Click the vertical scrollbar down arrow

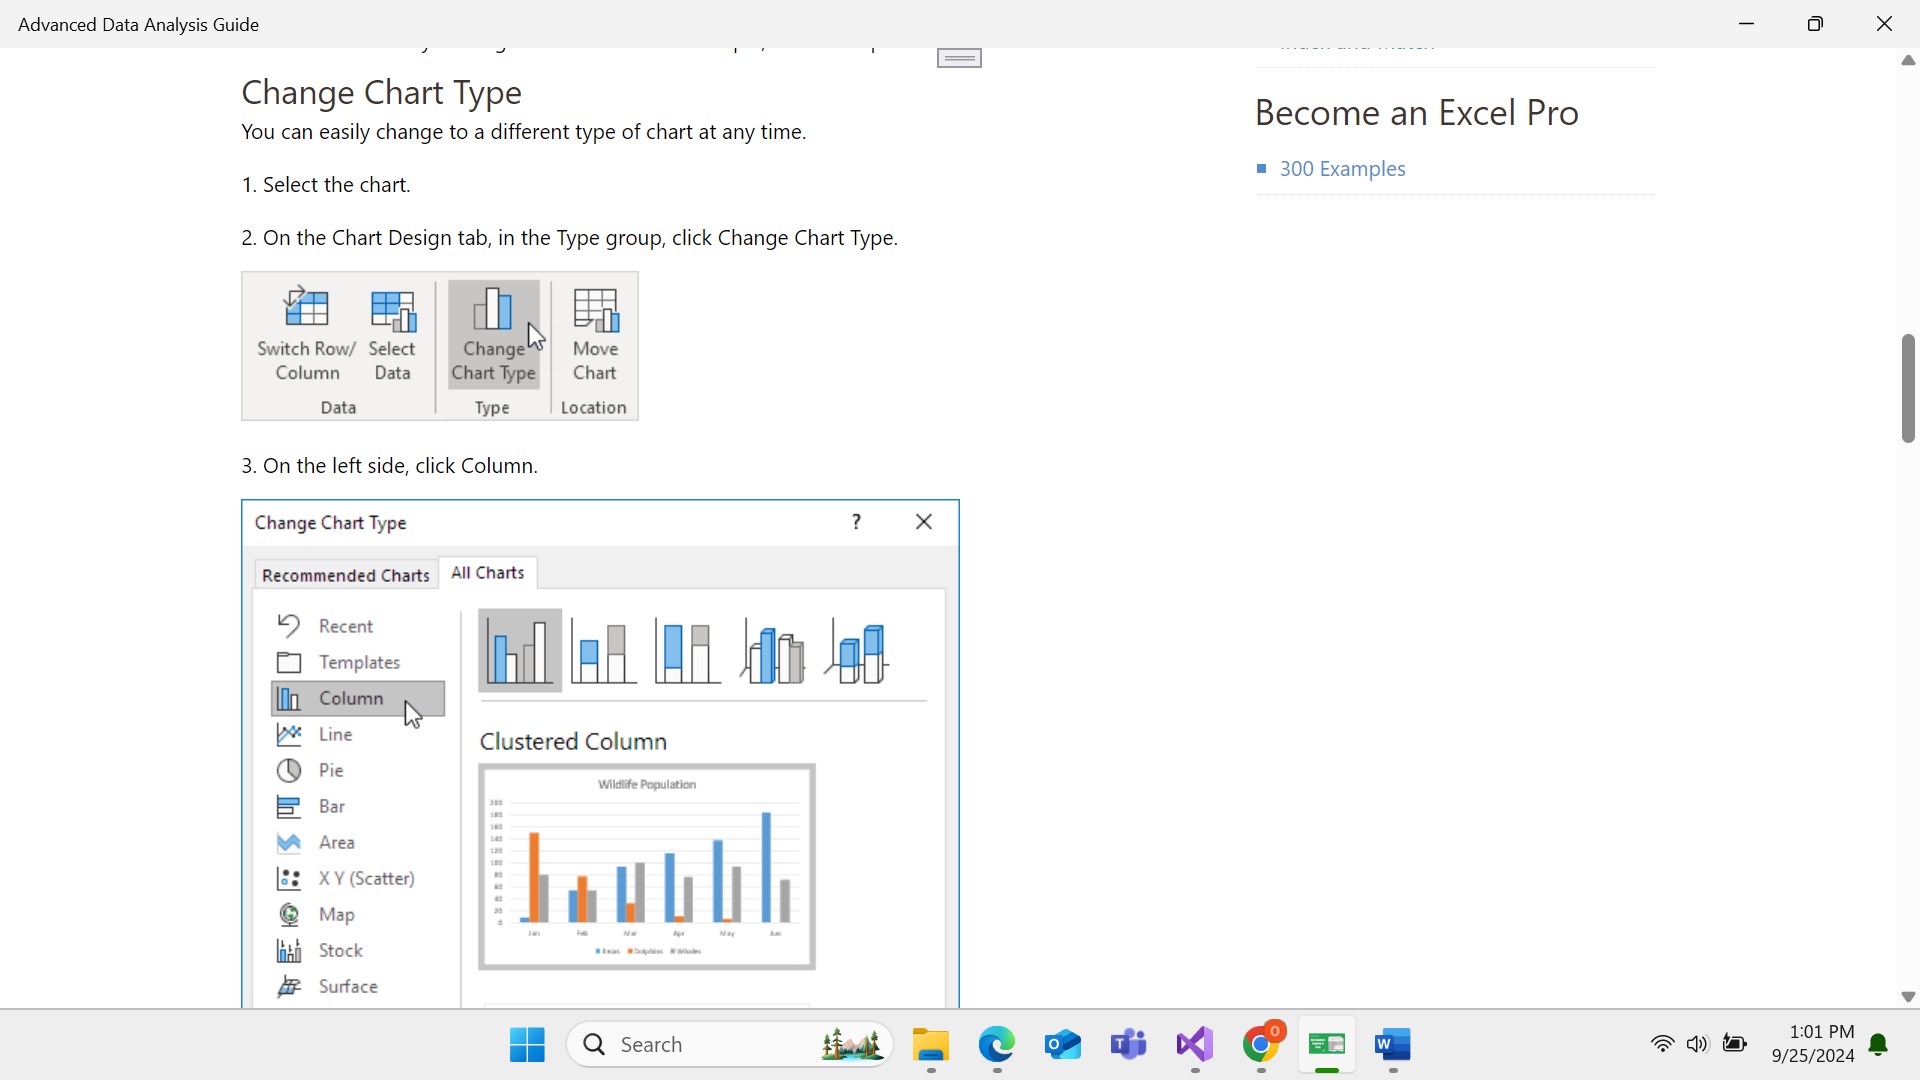click(1907, 997)
